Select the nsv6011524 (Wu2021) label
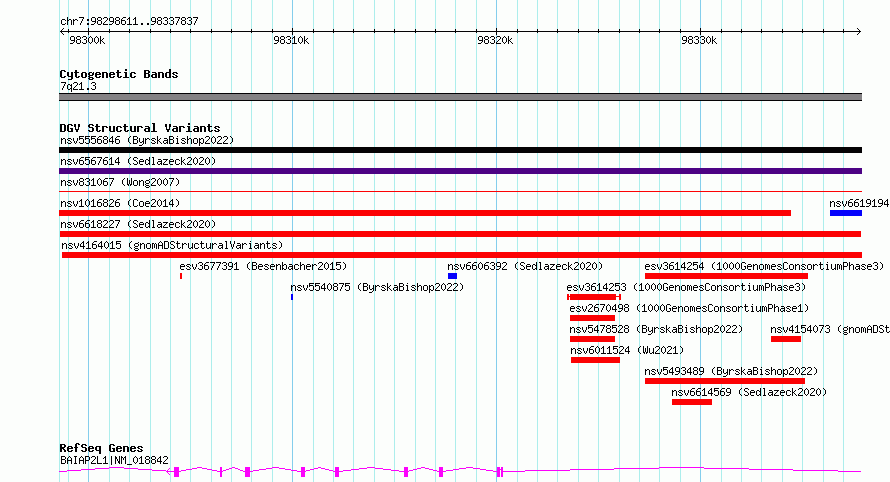 pyautogui.click(x=627, y=350)
